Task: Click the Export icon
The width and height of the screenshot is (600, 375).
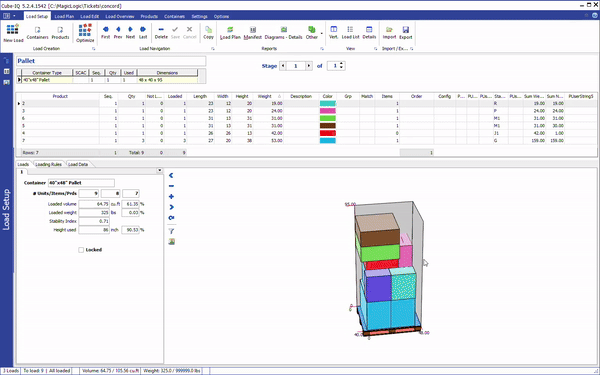Action: click(x=406, y=33)
